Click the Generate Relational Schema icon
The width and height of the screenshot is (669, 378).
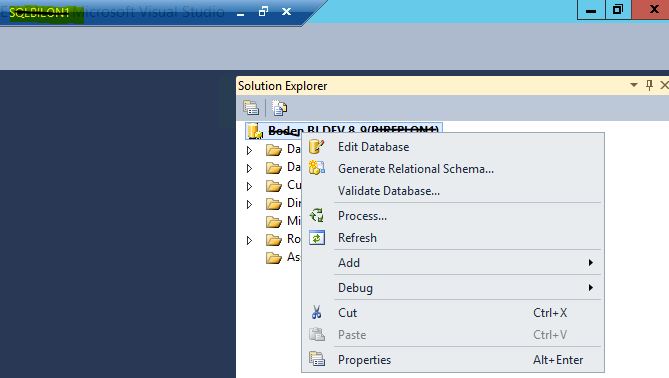point(317,168)
